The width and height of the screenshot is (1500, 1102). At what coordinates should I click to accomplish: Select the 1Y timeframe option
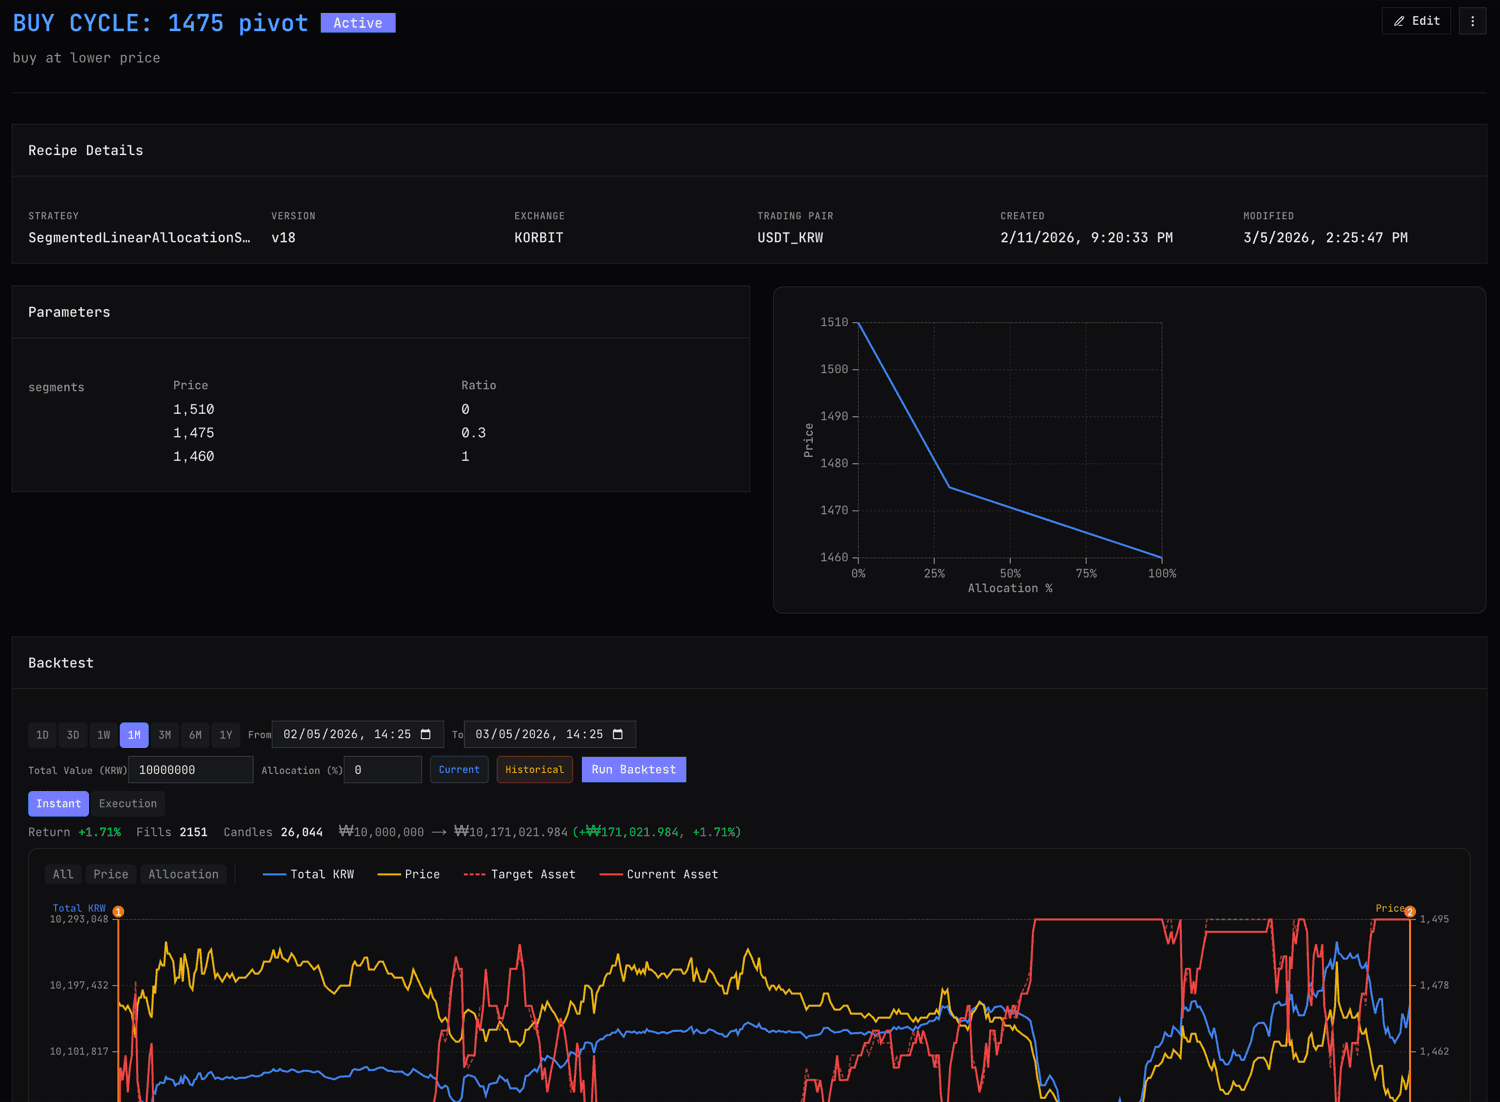(225, 734)
